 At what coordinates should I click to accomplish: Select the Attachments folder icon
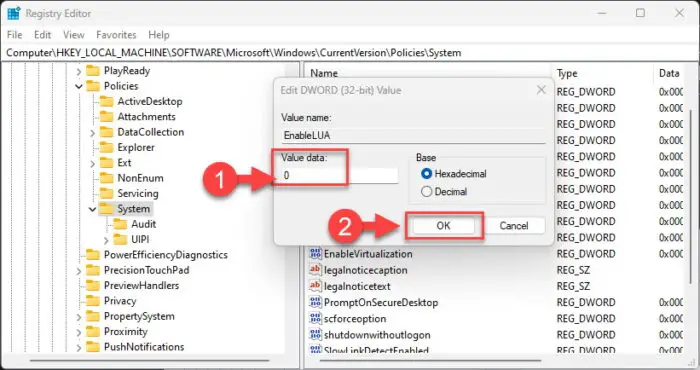click(106, 116)
